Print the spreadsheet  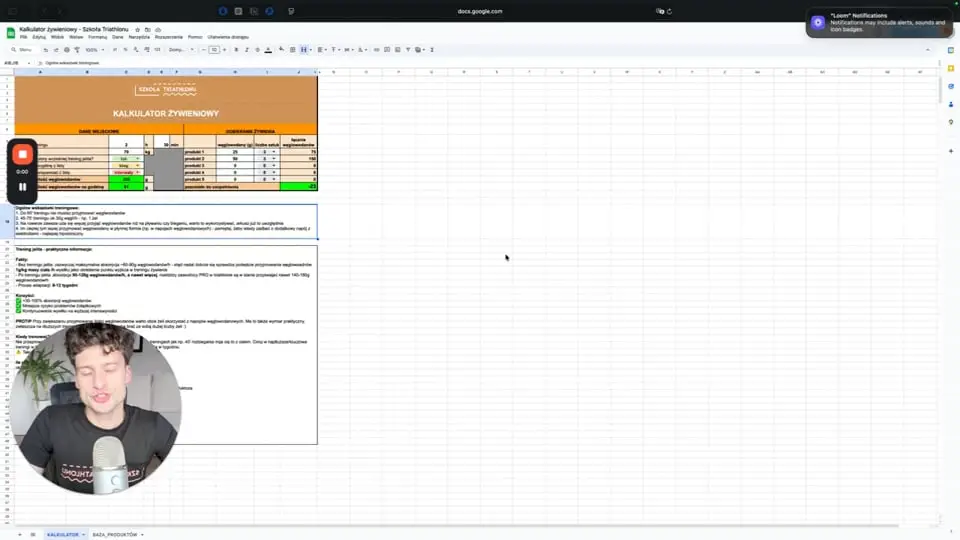[x=67, y=50]
